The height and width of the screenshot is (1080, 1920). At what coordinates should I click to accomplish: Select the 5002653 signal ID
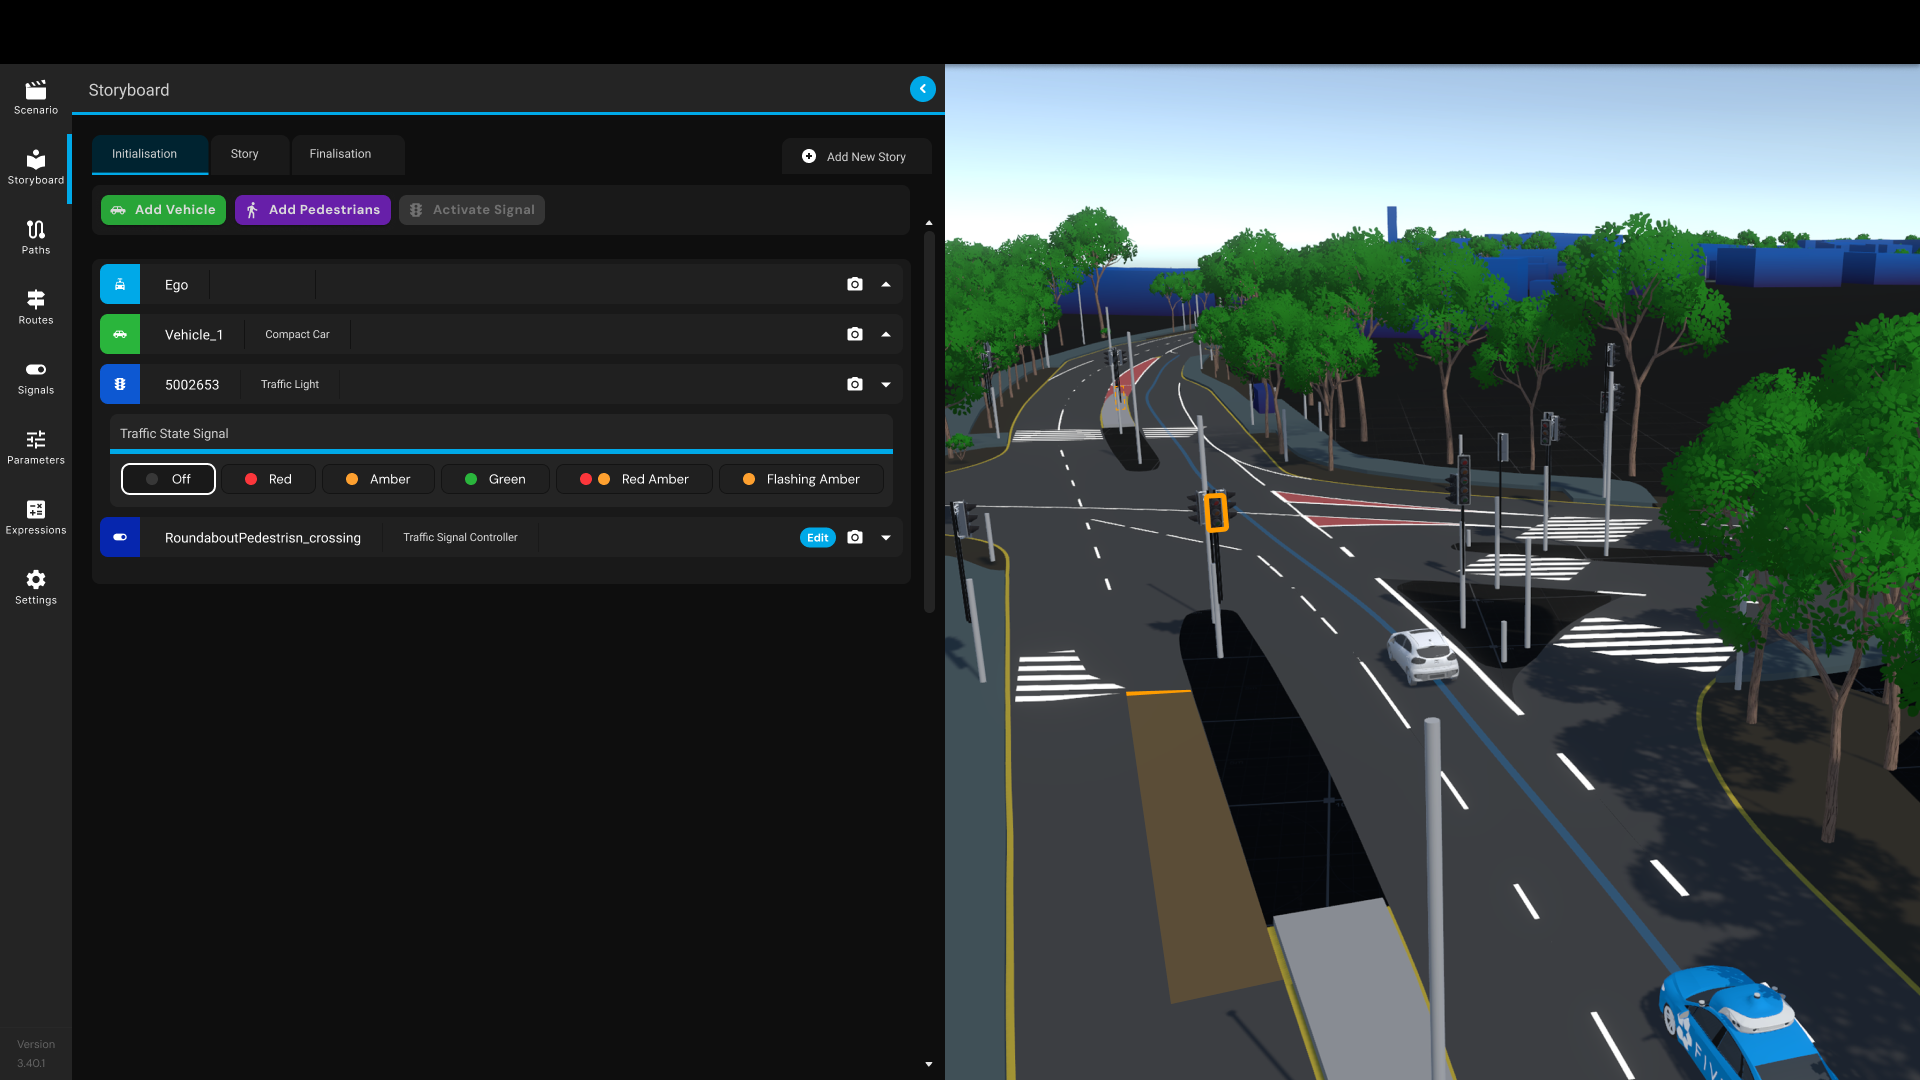[192, 385]
